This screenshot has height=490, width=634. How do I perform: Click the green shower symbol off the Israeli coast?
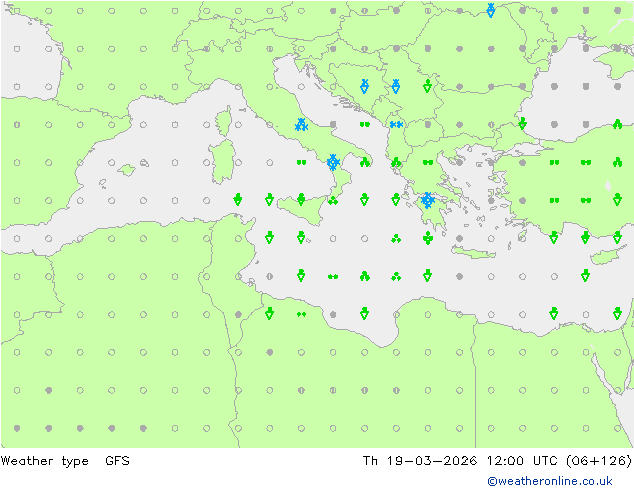point(617,313)
